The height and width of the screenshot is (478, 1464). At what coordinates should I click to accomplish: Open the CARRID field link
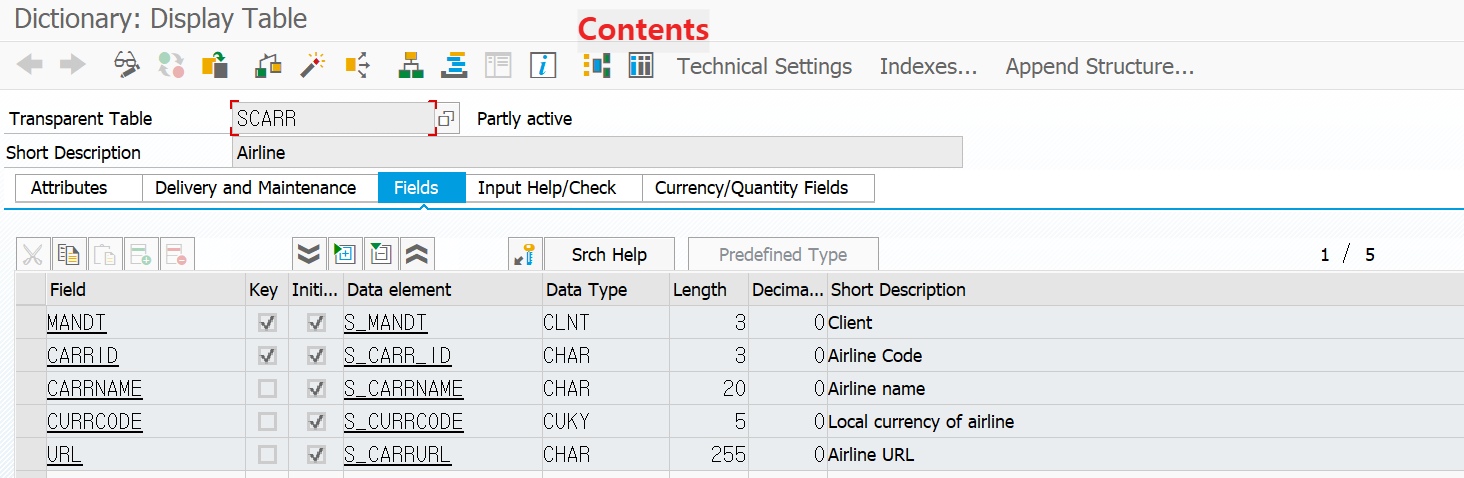pos(82,356)
